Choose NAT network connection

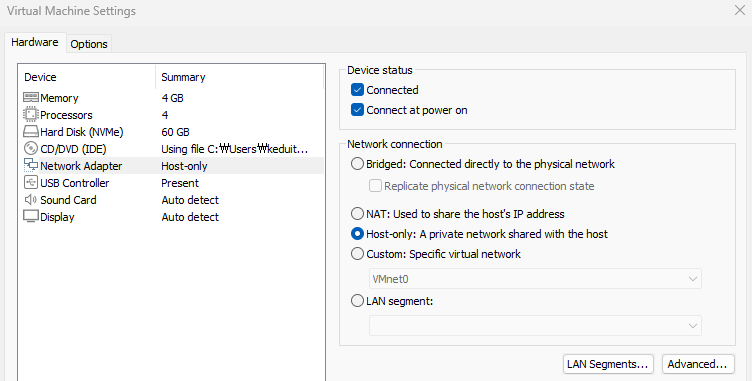pyautogui.click(x=357, y=214)
